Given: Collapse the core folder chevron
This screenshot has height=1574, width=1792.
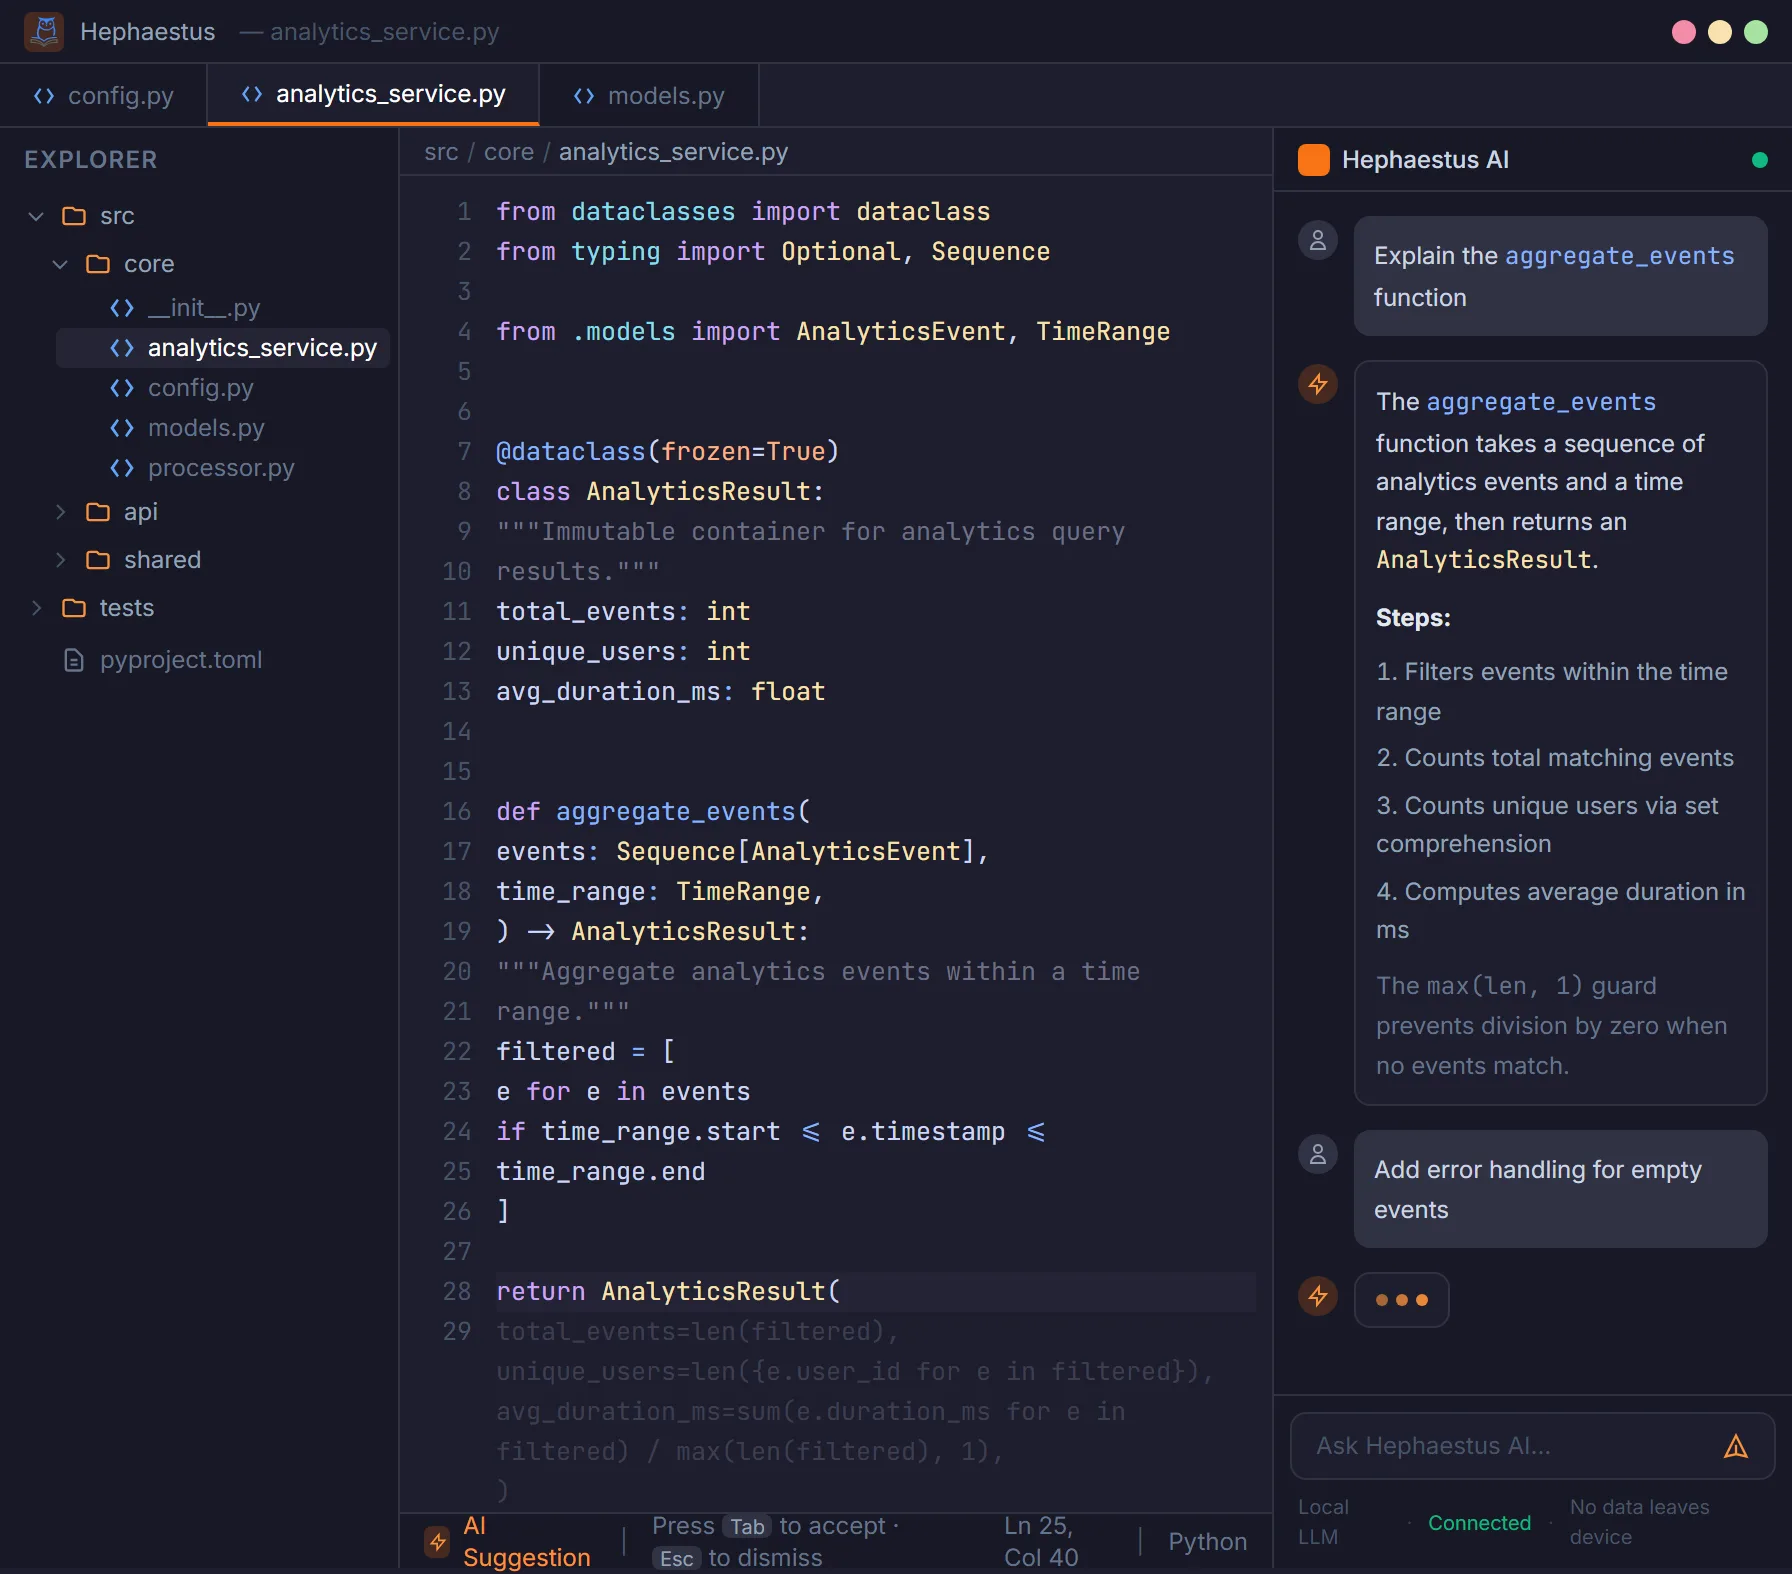Looking at the screenshot, I should [60, 264].
